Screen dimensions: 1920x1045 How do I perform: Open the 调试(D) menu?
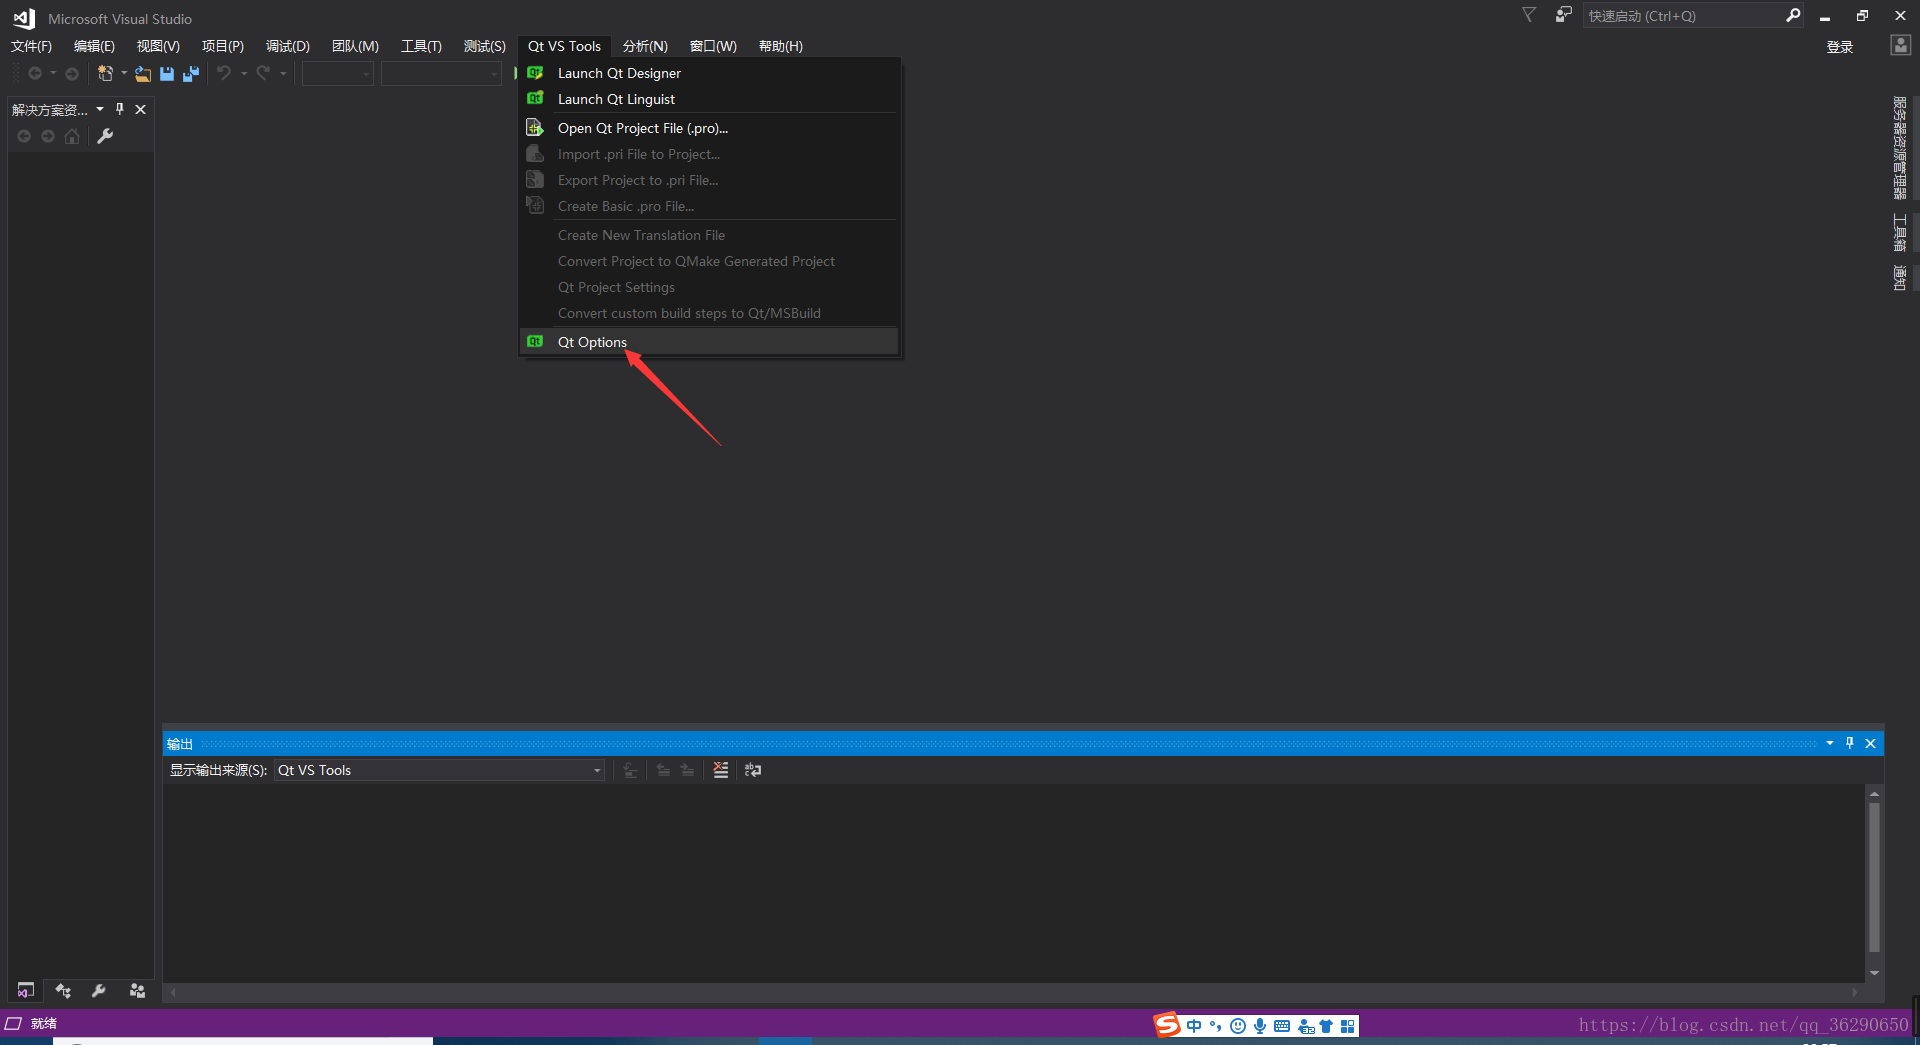287,46
